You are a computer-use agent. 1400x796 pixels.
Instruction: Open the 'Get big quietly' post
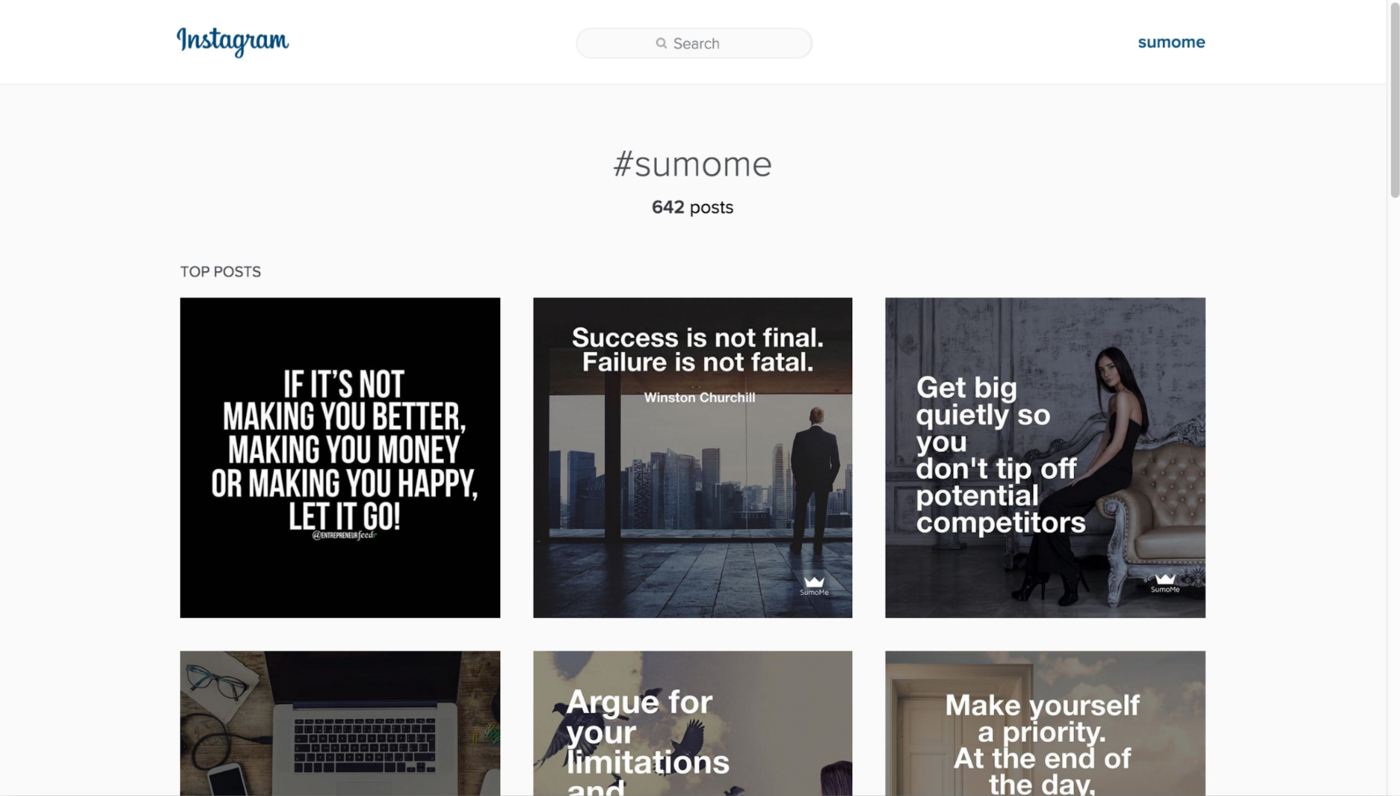click(x=1045, y=457)
